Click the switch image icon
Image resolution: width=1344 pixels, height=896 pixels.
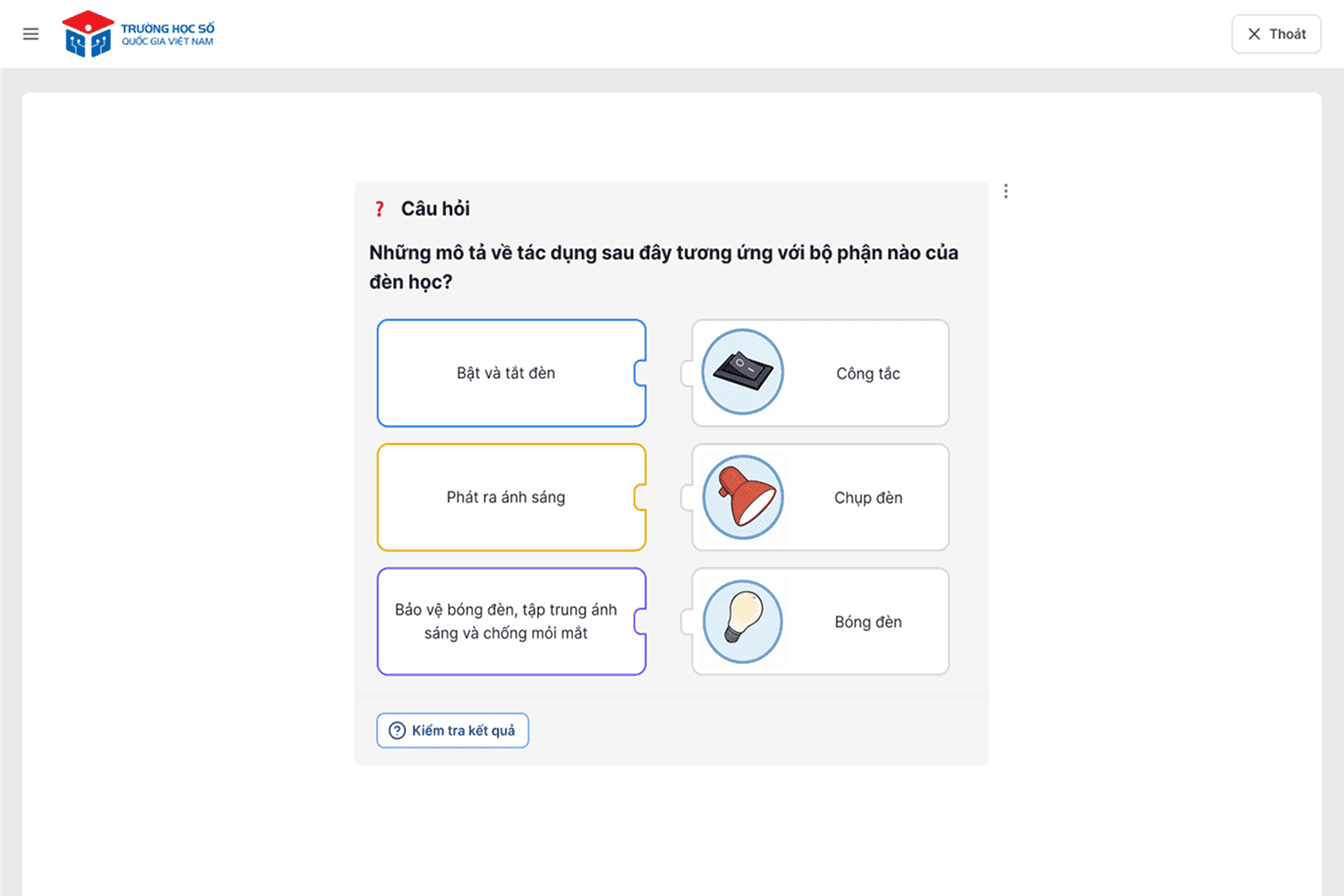743,373
